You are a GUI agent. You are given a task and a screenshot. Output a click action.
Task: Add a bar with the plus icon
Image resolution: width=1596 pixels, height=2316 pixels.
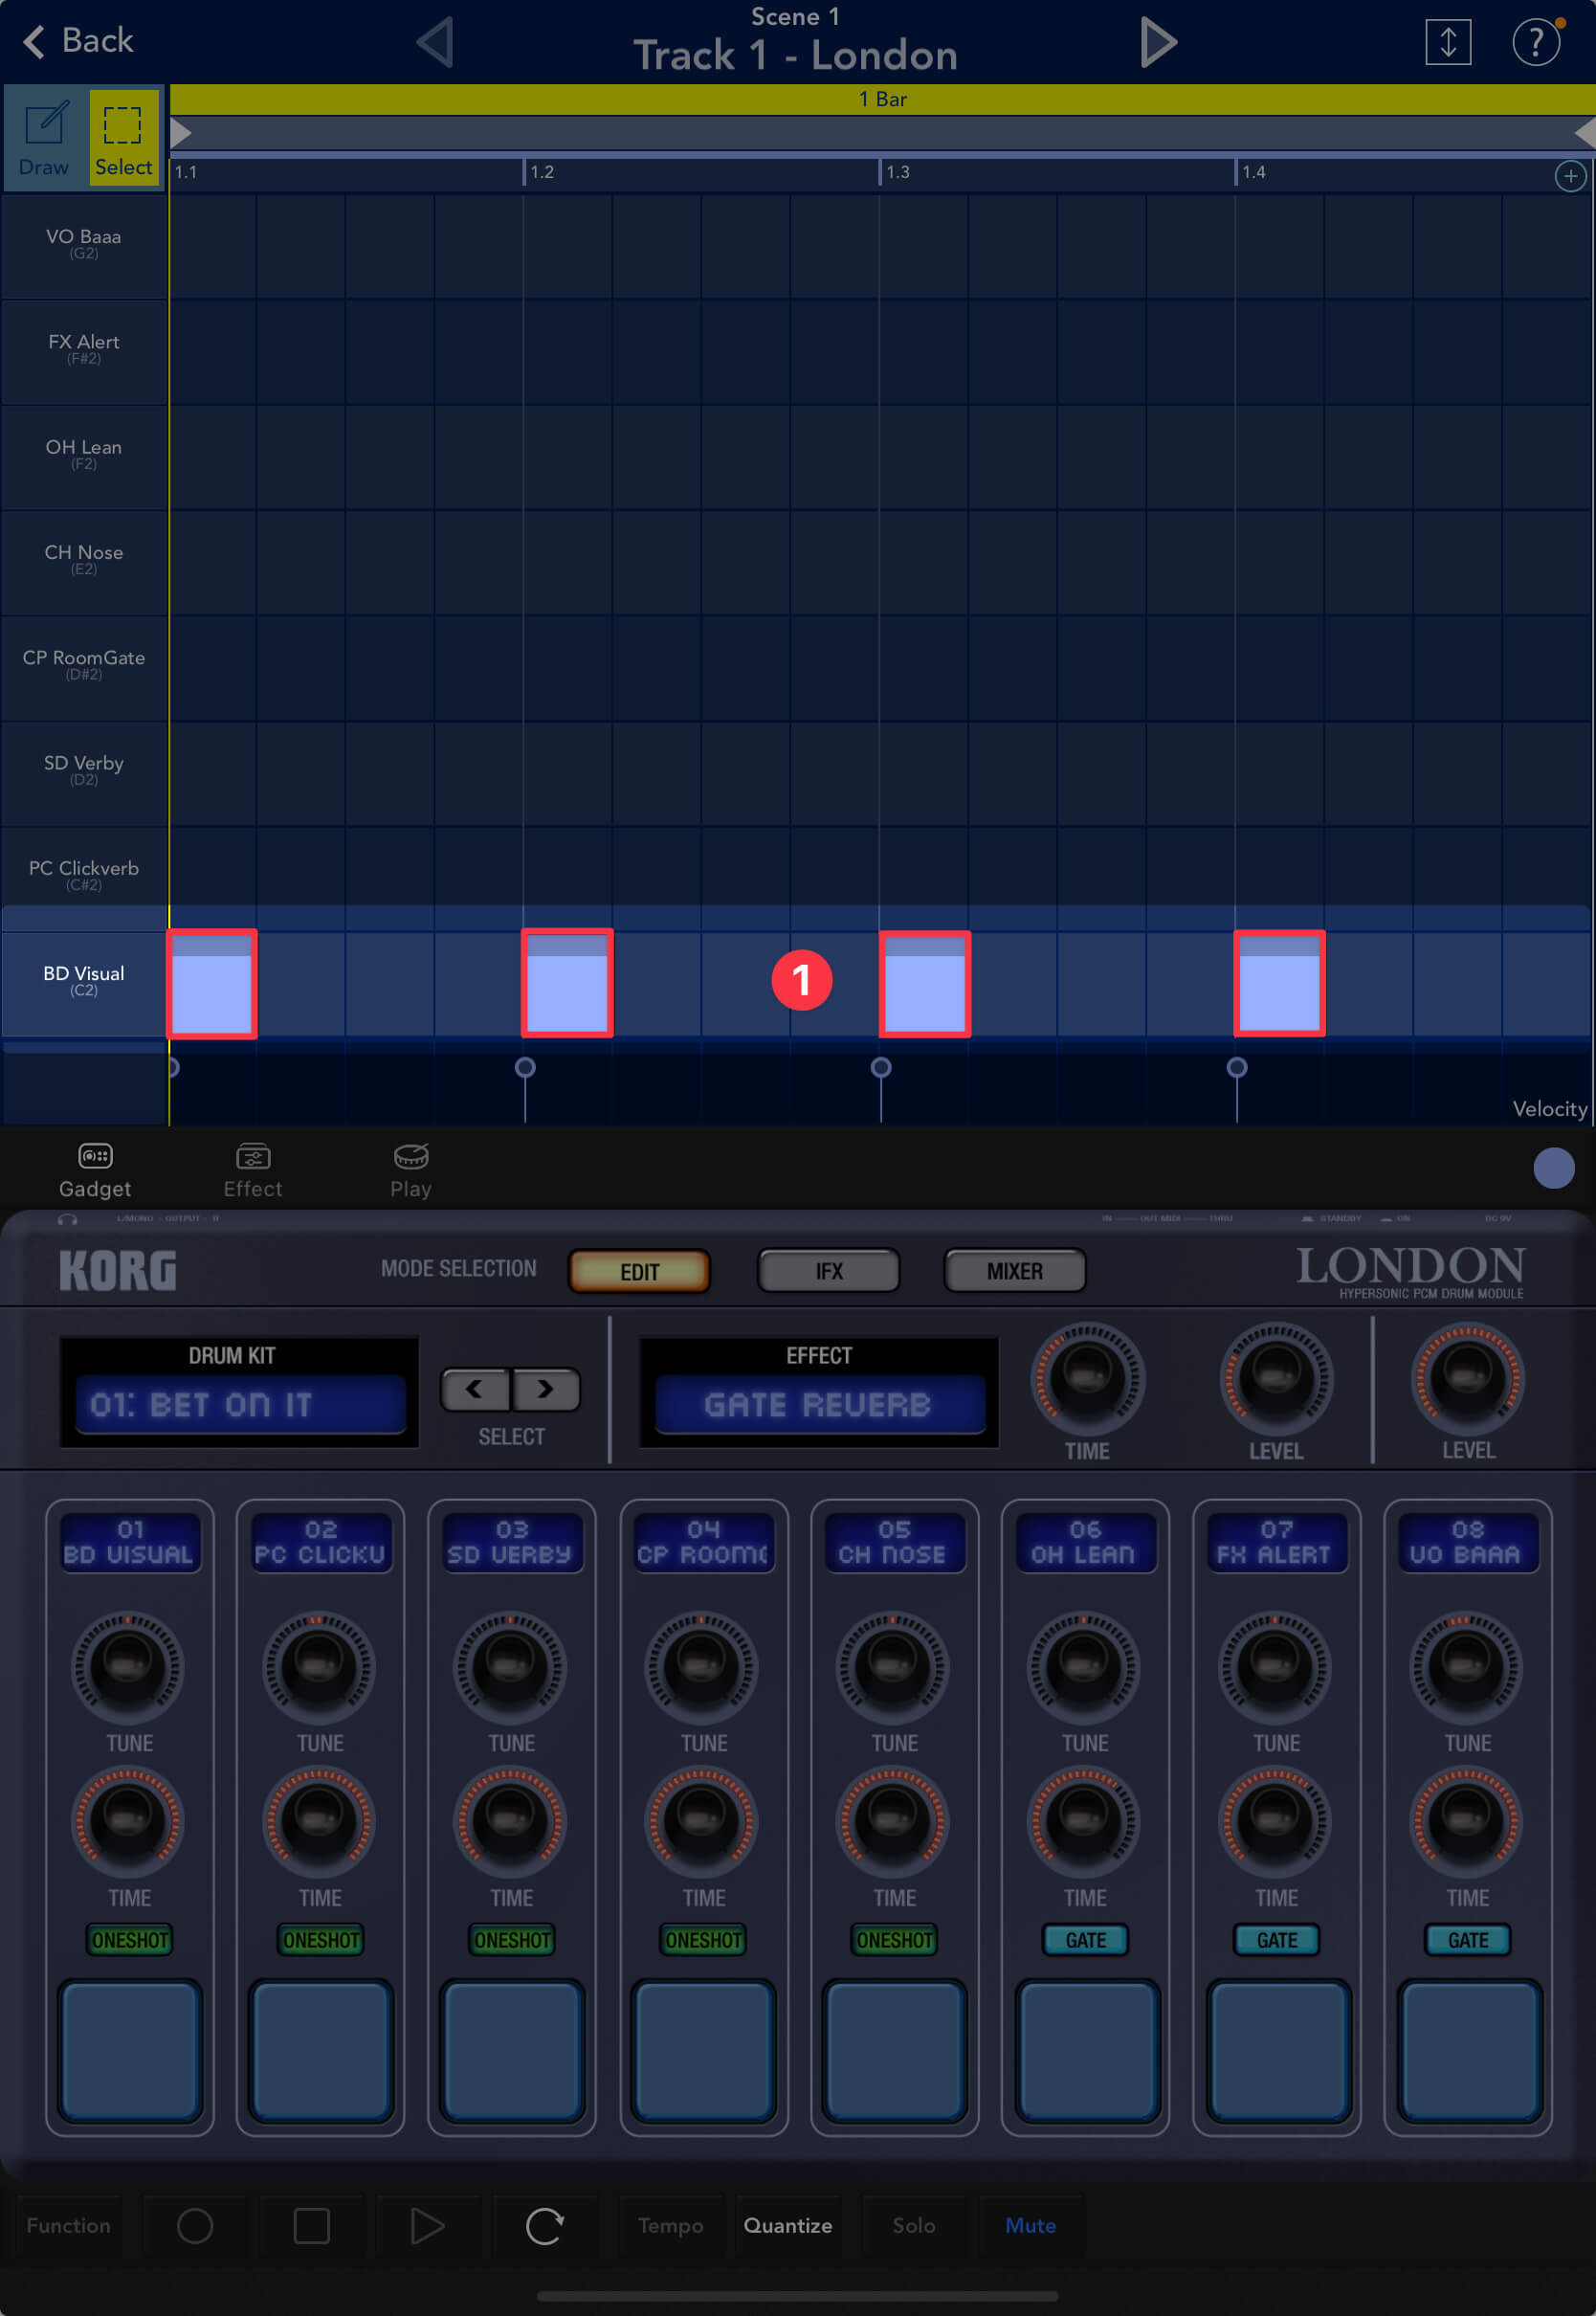point(1569,177)
